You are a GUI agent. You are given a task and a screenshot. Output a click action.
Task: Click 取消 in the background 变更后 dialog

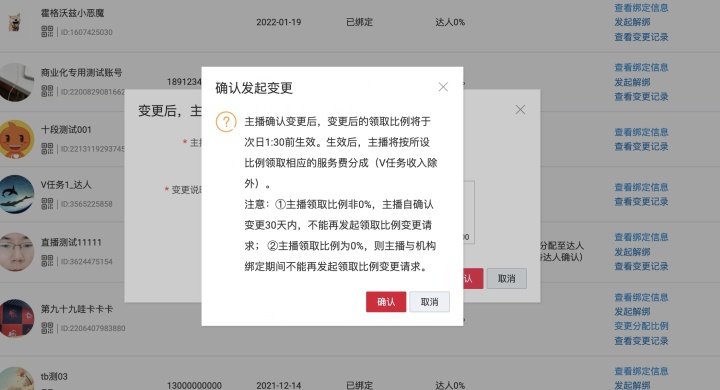pos(506,278)
